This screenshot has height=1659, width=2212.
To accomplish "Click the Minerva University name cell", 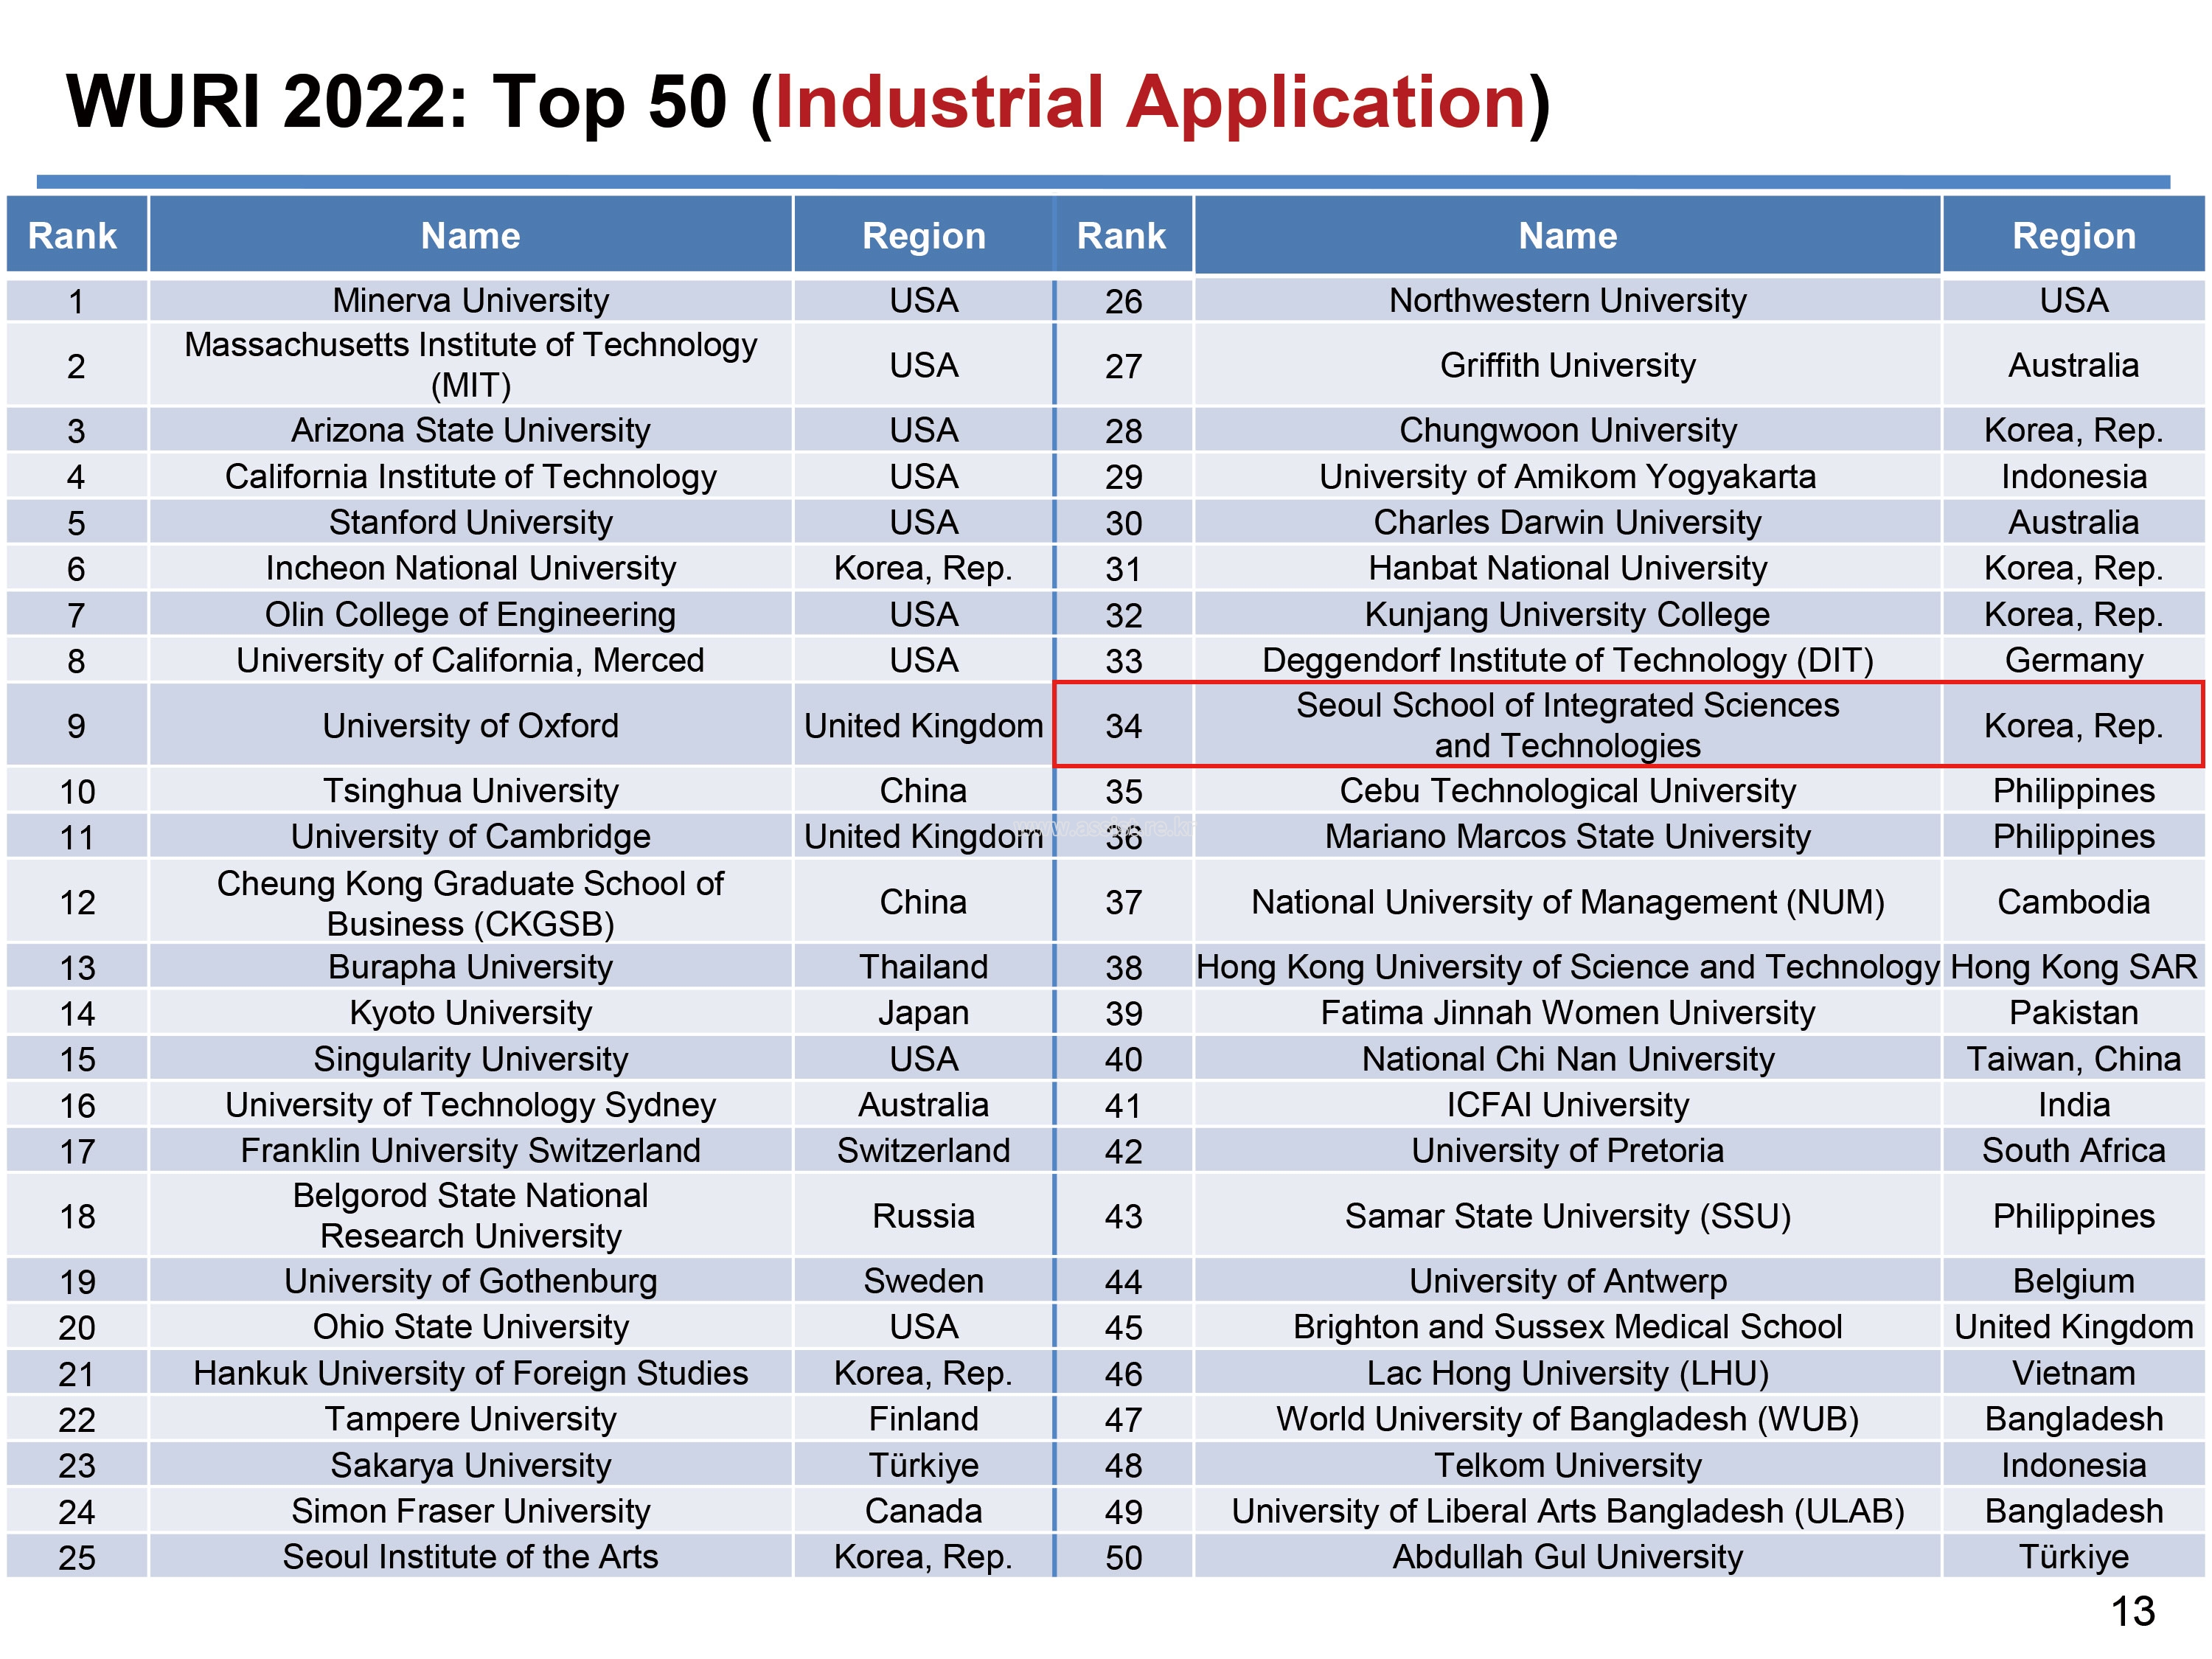I will point(470,300).
